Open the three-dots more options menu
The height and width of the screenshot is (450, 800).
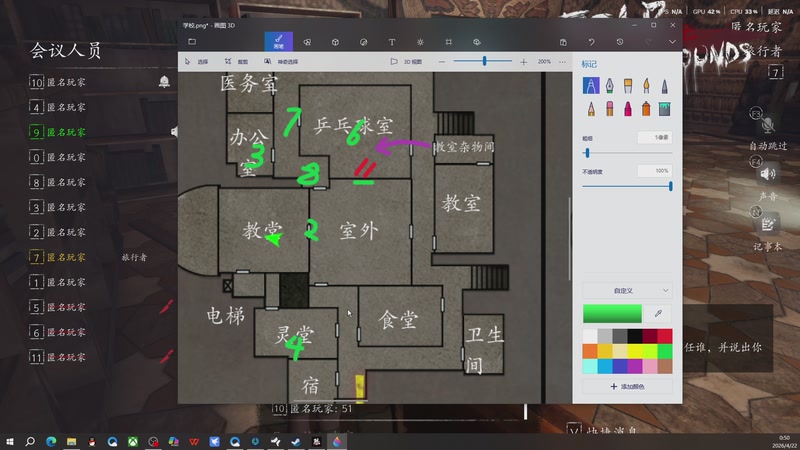(562, 62)
